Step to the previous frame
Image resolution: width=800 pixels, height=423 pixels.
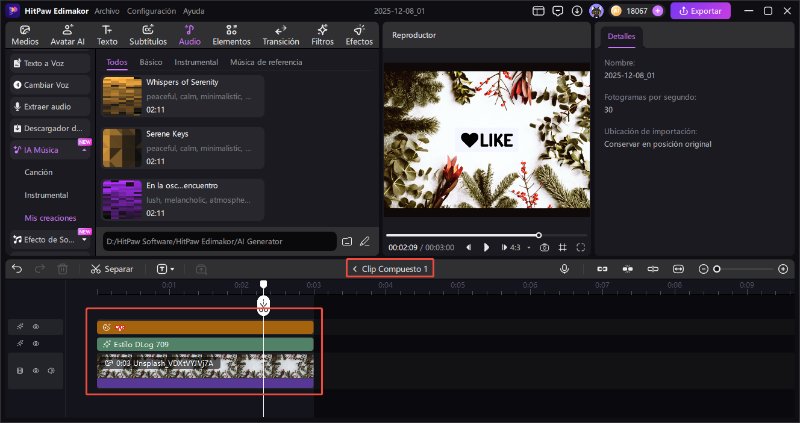[x=469, y=247]
